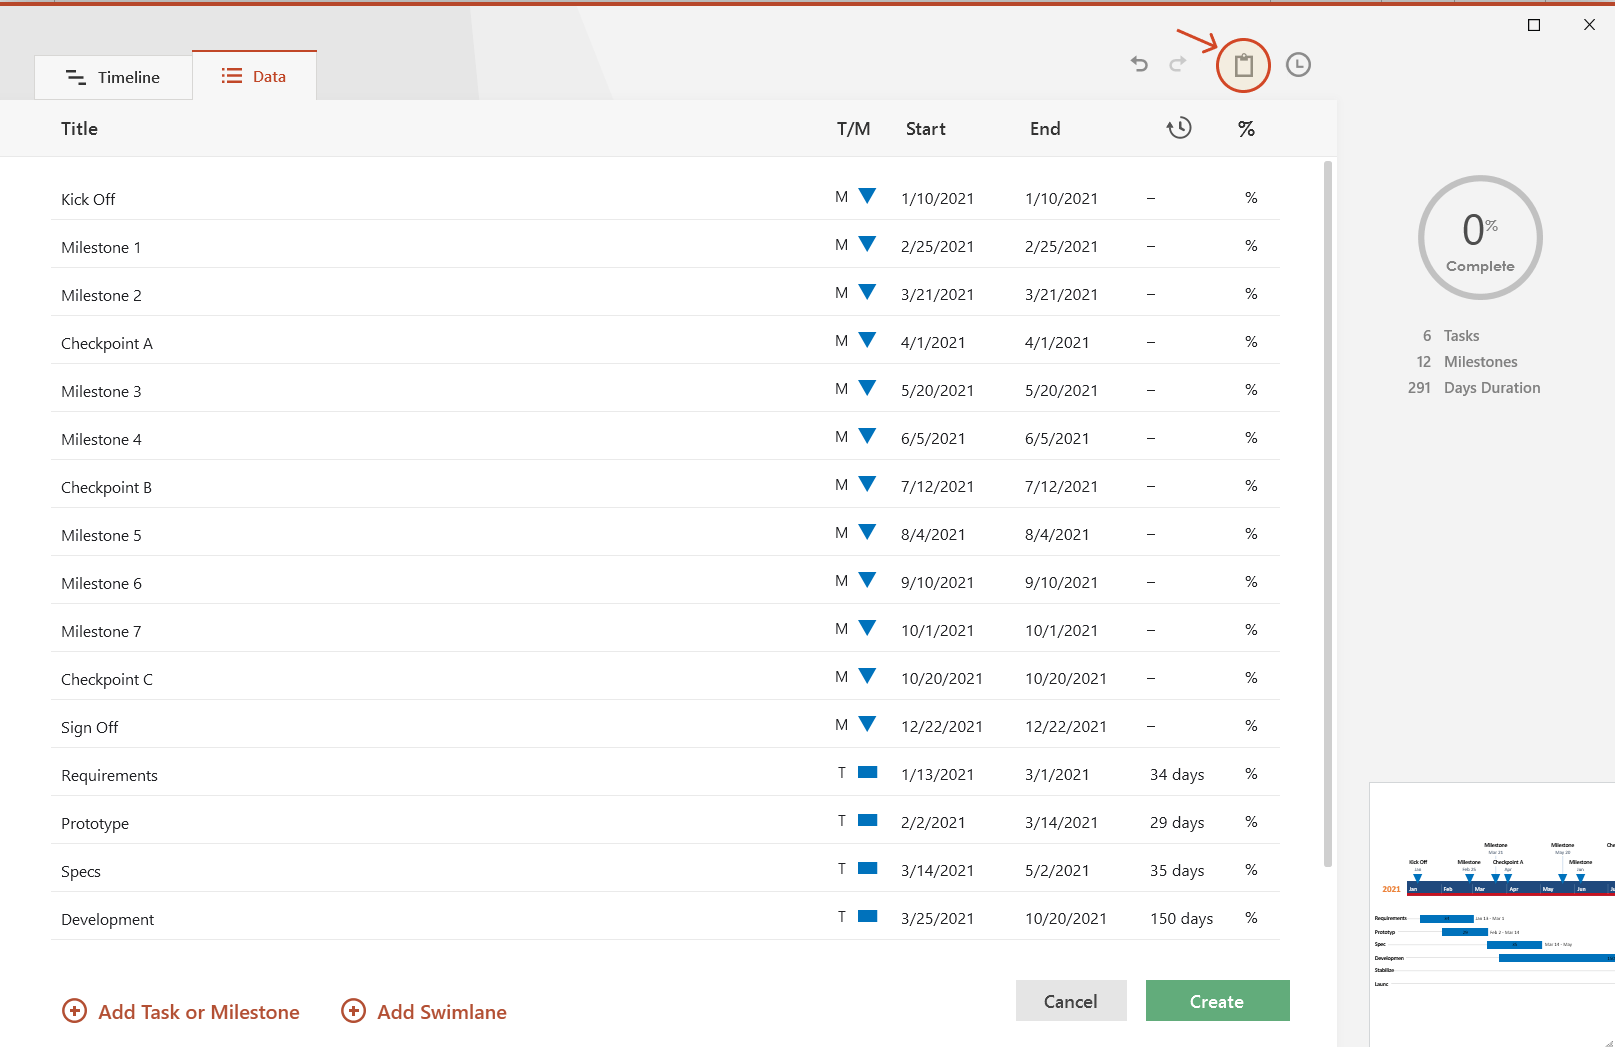The height and width of the screenshot is (1047, 1615).
Task: Click the highlighted Paste clipboard icon
Action: pyautogui.click(x=1242, y=64)
